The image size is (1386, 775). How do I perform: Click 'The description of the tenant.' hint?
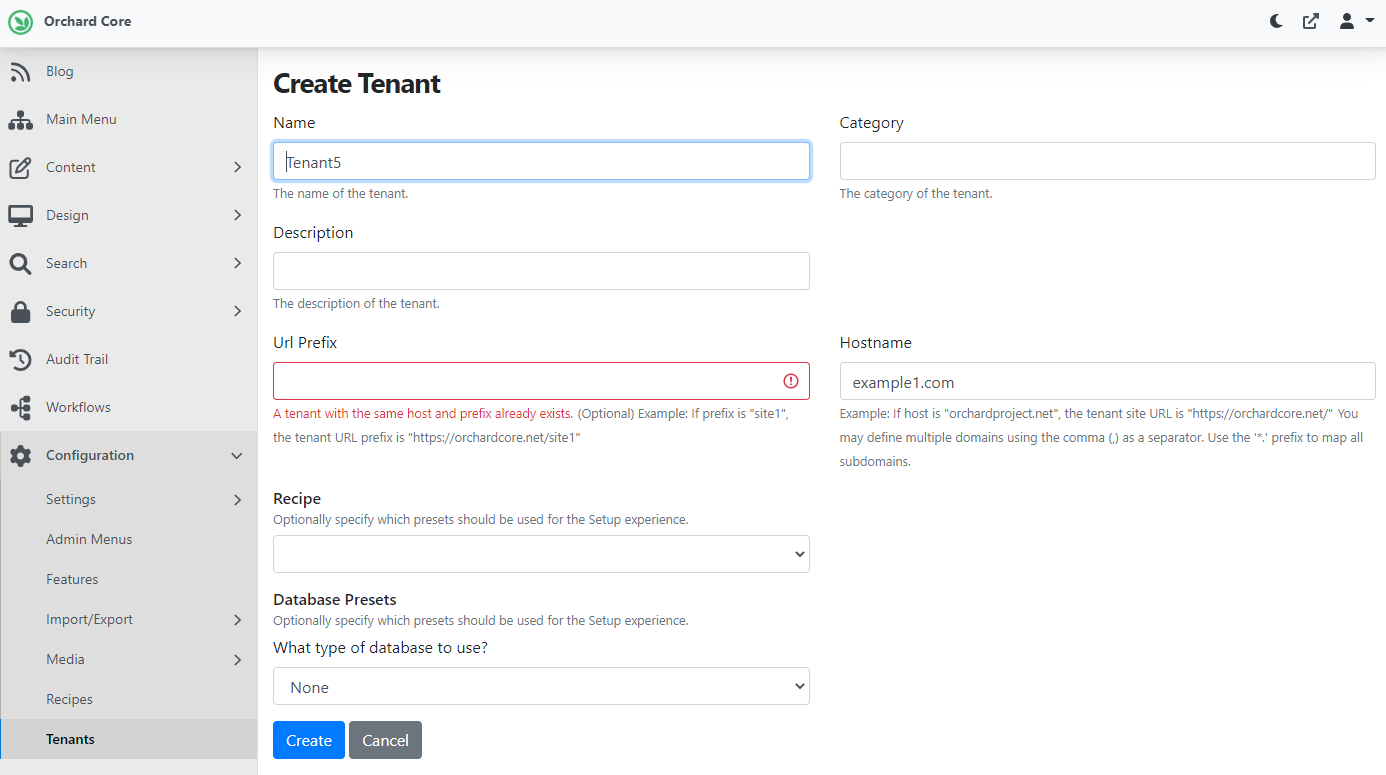[356, 304]
